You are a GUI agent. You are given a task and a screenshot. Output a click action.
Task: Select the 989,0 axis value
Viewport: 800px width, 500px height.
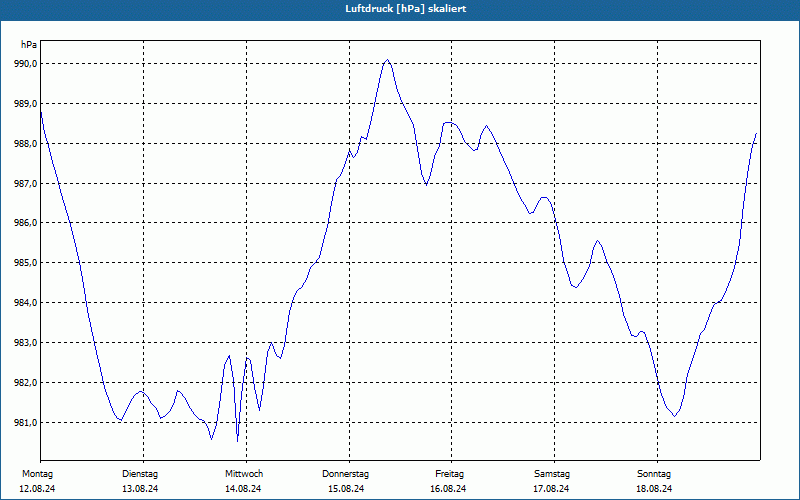tap(25, 104)
